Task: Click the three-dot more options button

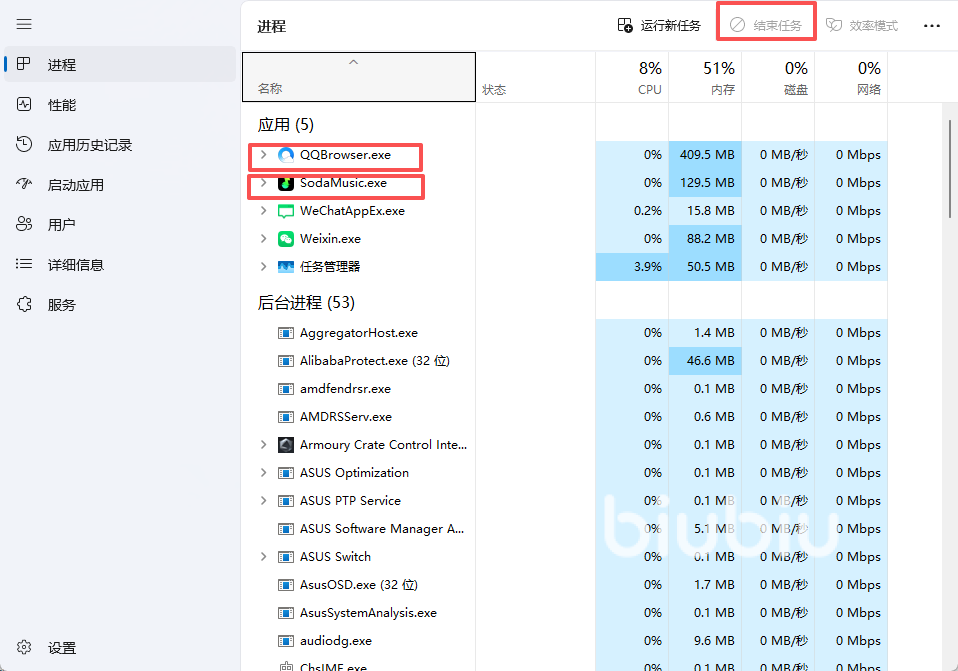Action: (931, 25)
